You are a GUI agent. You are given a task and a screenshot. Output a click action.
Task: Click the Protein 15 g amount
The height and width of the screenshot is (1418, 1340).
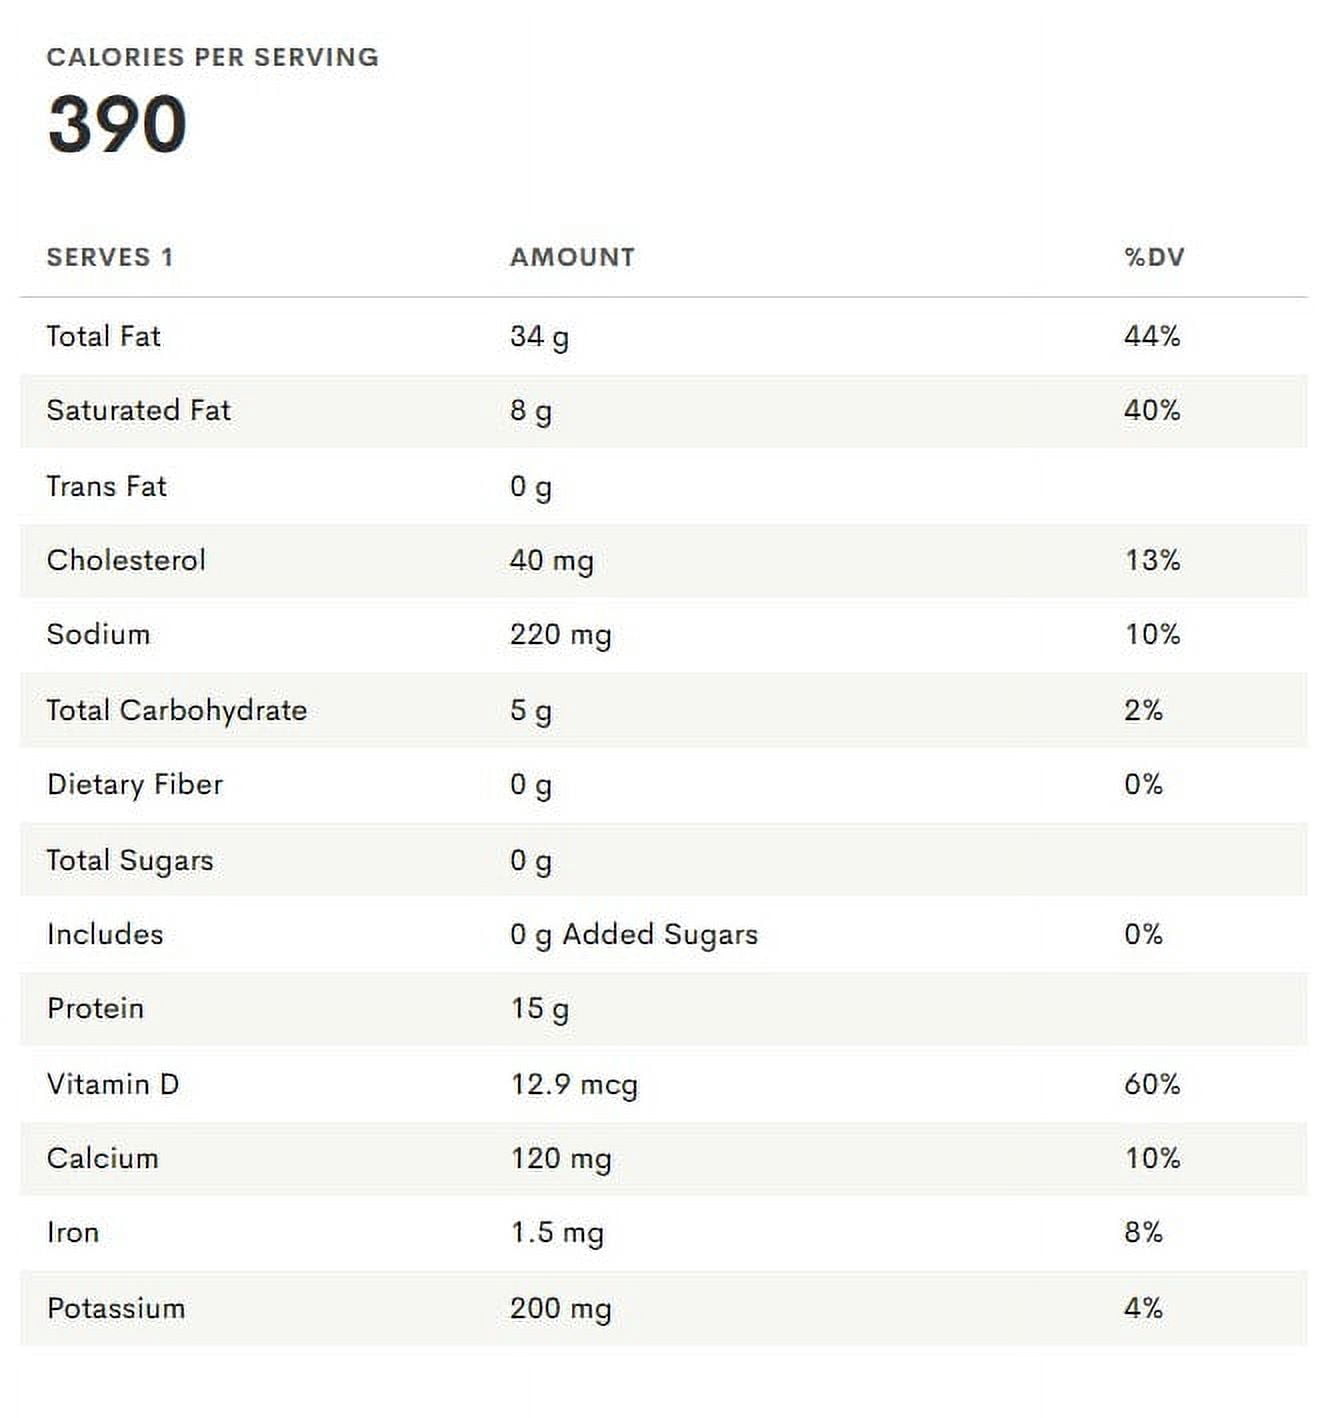tap(539, 1009)
